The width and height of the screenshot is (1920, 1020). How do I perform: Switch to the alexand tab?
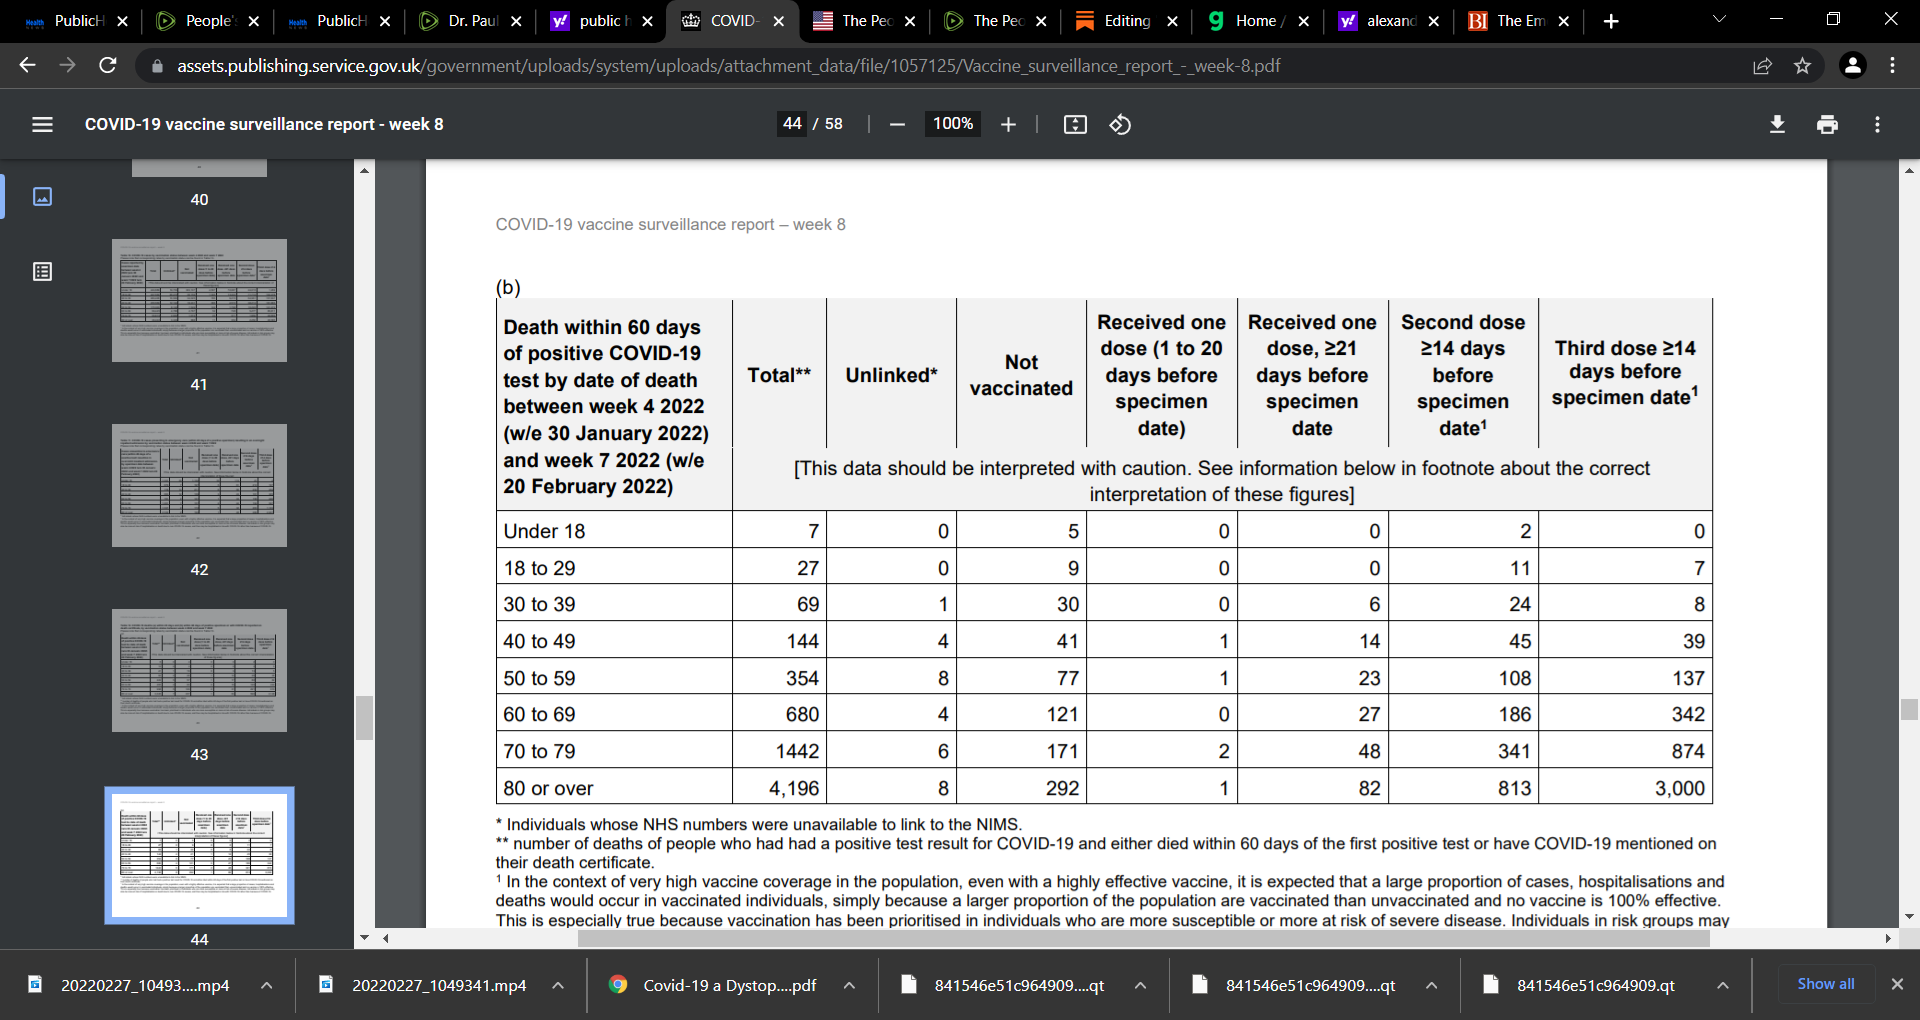(1388, 21)
